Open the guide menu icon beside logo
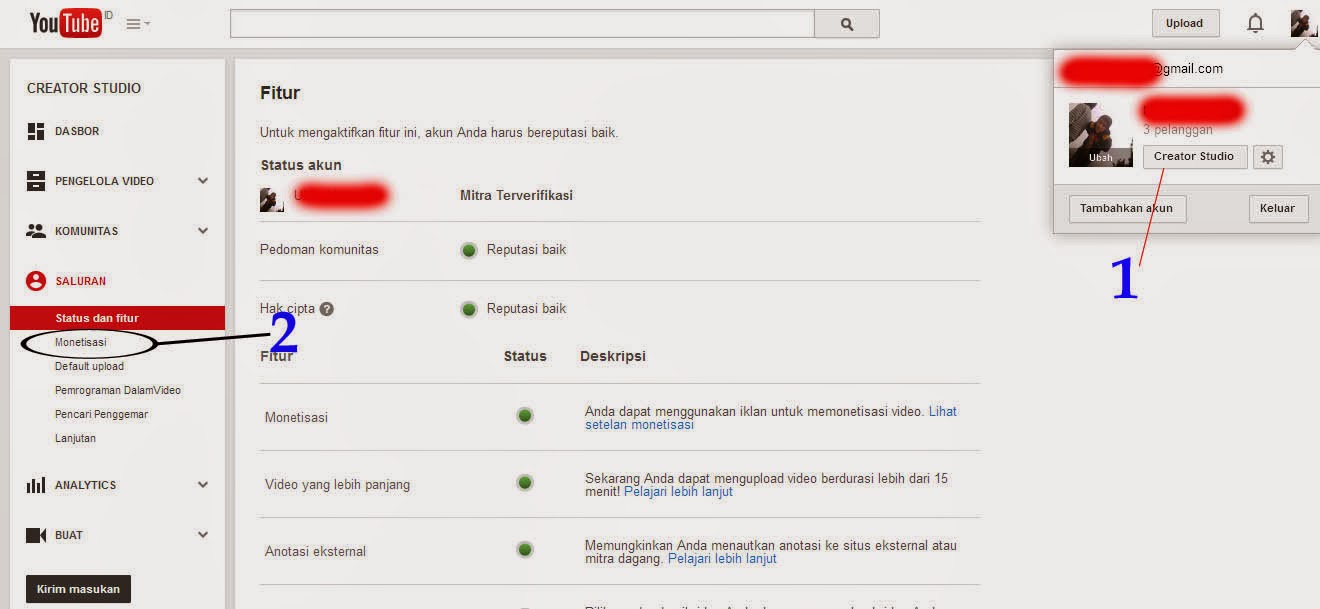The height and width of the screenshot is (609, 1320). (x=138, y=24)
